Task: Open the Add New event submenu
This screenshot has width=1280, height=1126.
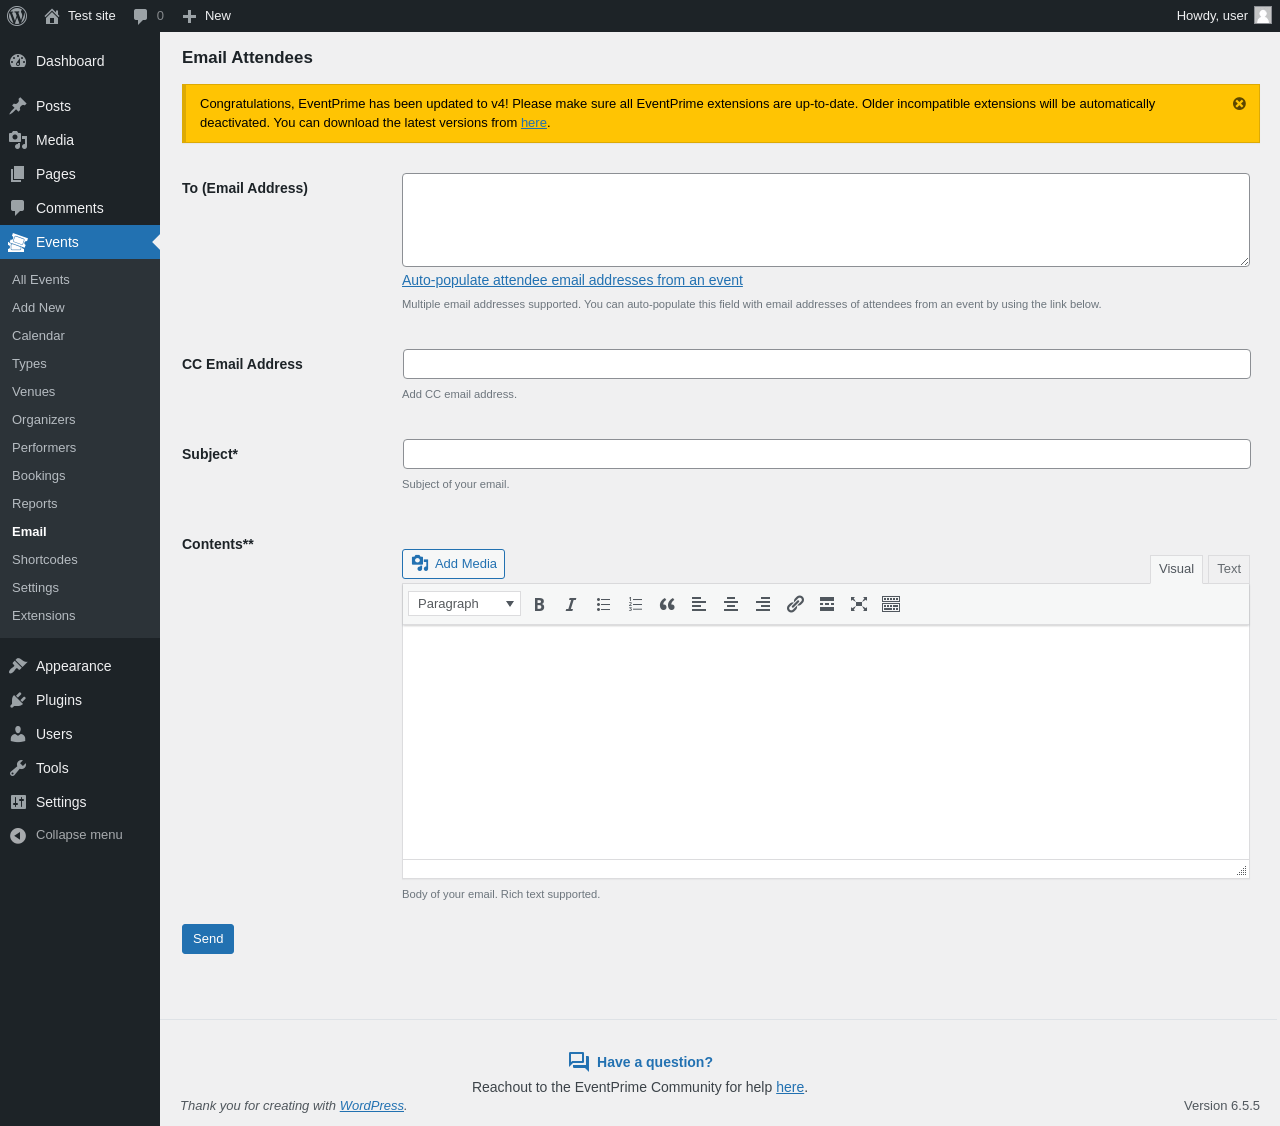Action: pyautogui.click(x=80, y=308)
